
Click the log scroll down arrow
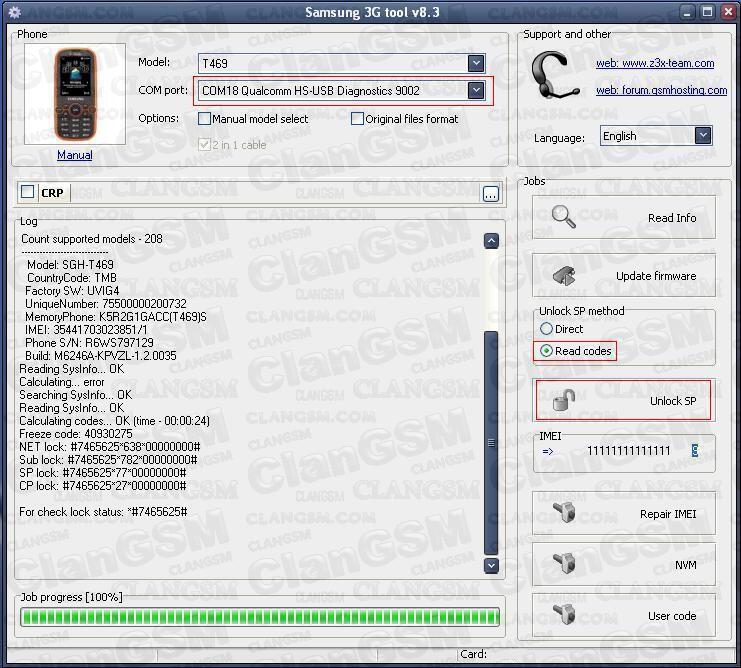pyautogui.click(x=491, y=565)
